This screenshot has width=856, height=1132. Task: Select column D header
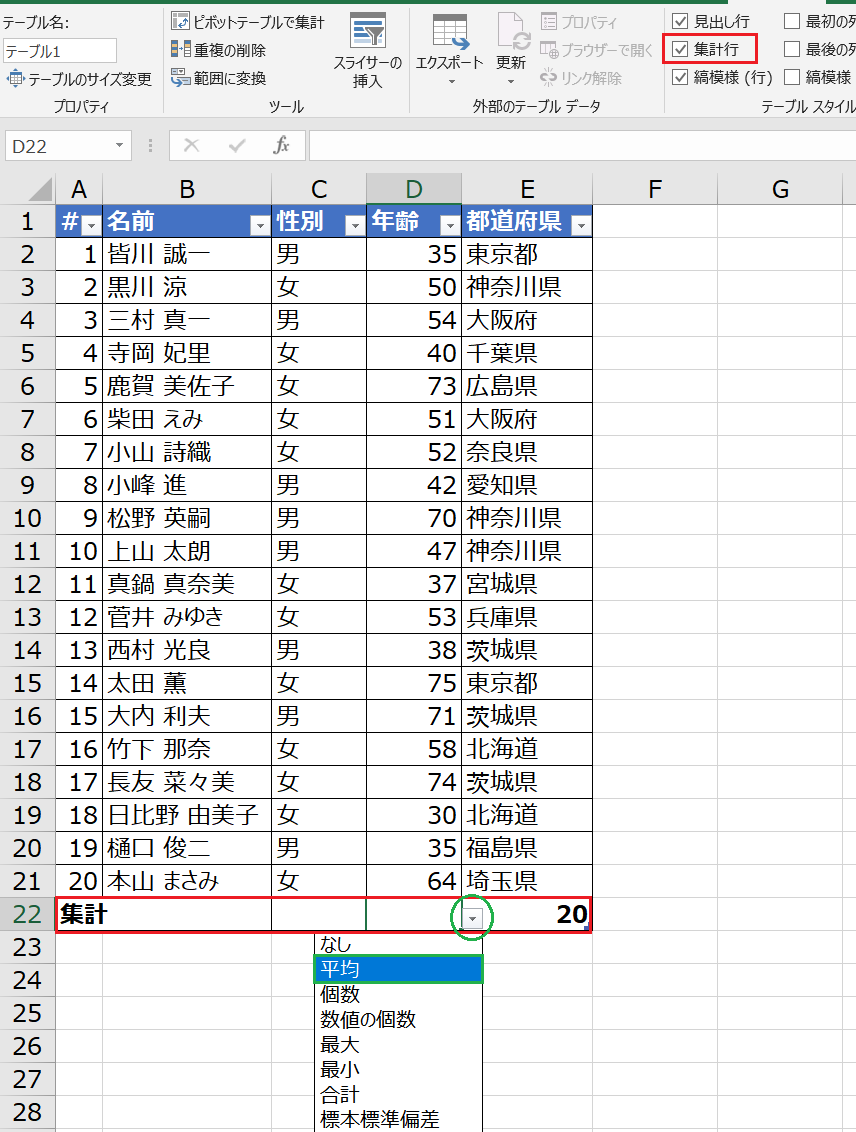tap(414, 190)
